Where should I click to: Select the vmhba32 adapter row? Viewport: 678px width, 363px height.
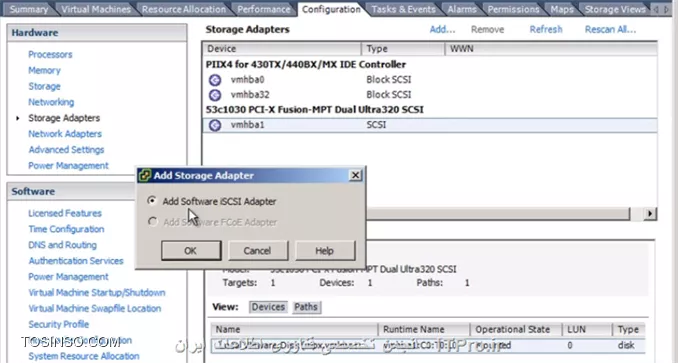(x=430, y=95)
